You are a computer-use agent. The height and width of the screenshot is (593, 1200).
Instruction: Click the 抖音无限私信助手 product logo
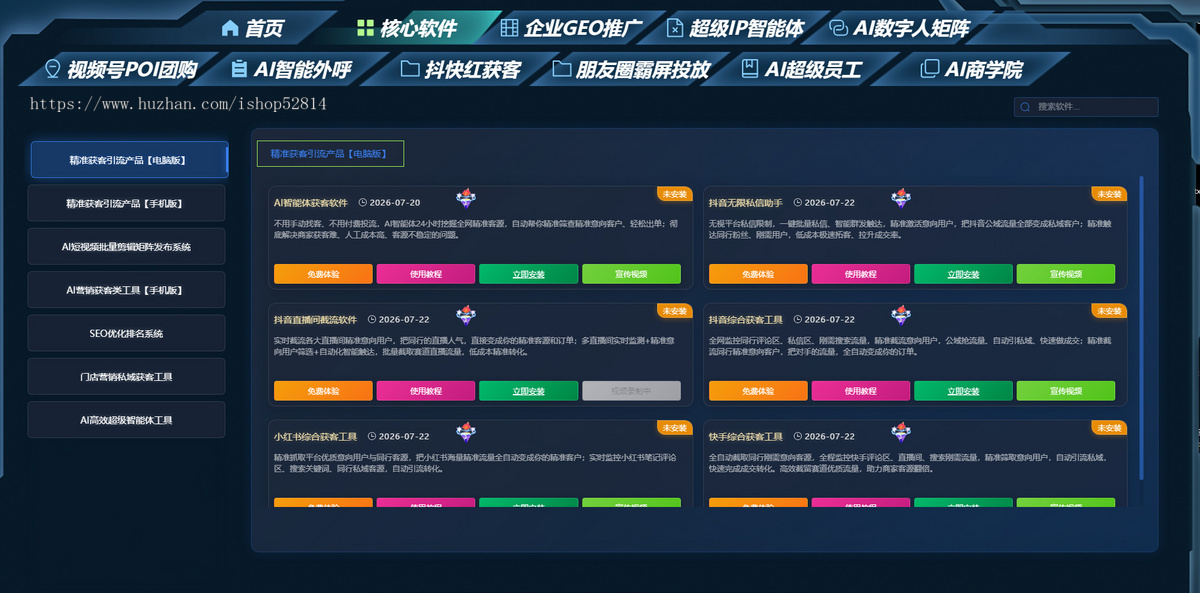coord(901,198)
